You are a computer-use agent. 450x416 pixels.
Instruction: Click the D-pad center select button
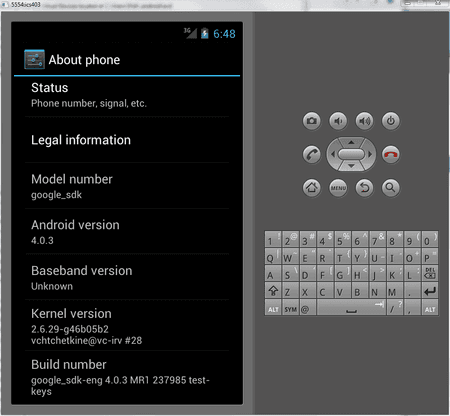(351, 154)
